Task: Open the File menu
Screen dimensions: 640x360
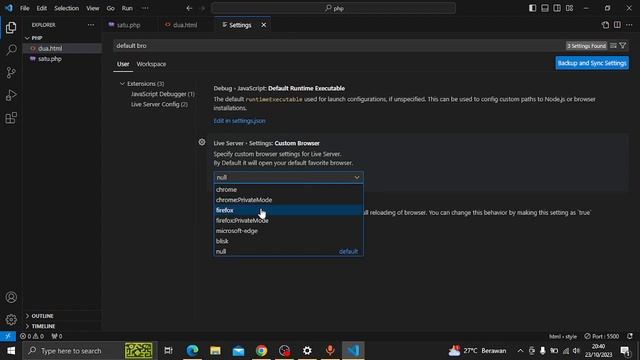Action: (24, 8)
